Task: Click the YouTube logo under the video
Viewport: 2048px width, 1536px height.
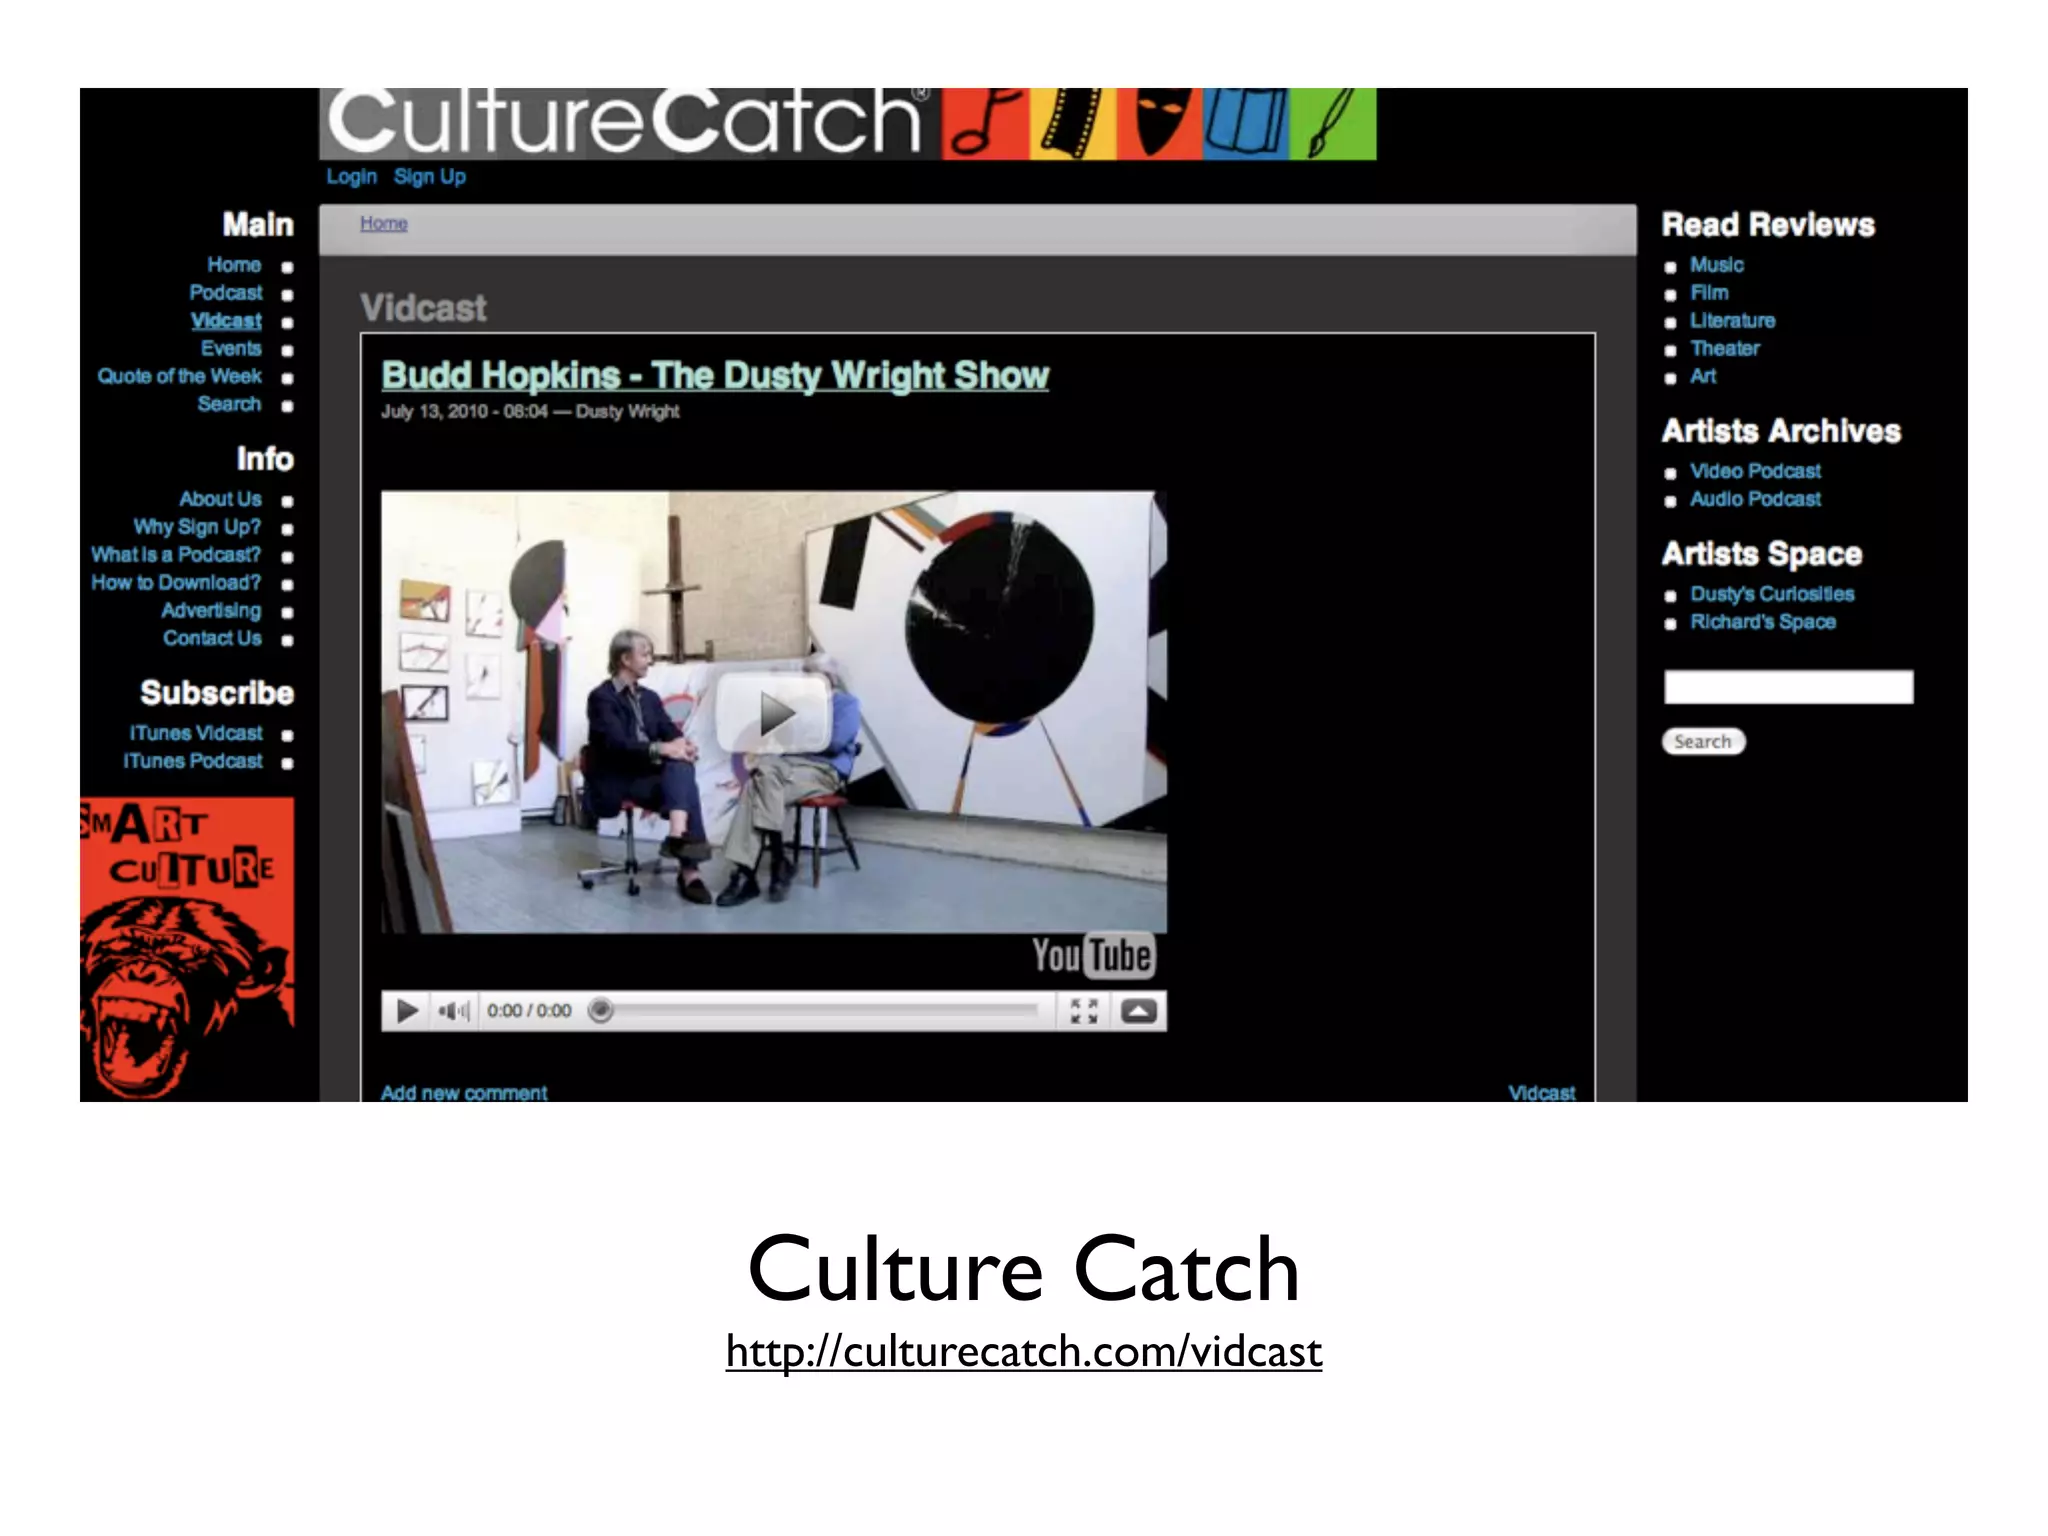Action: pyautogui.click(x=1094, y=956)
